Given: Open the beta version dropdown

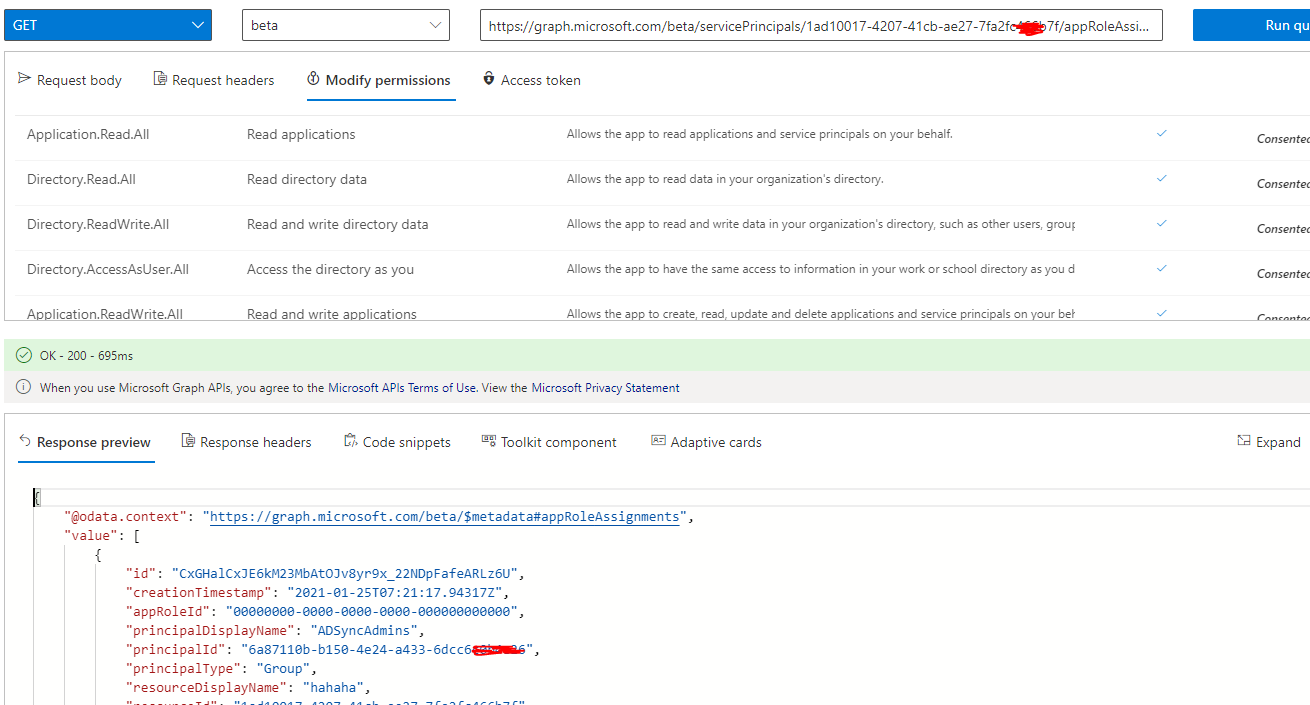Looking at the screenshot, I should coord(346,25).
